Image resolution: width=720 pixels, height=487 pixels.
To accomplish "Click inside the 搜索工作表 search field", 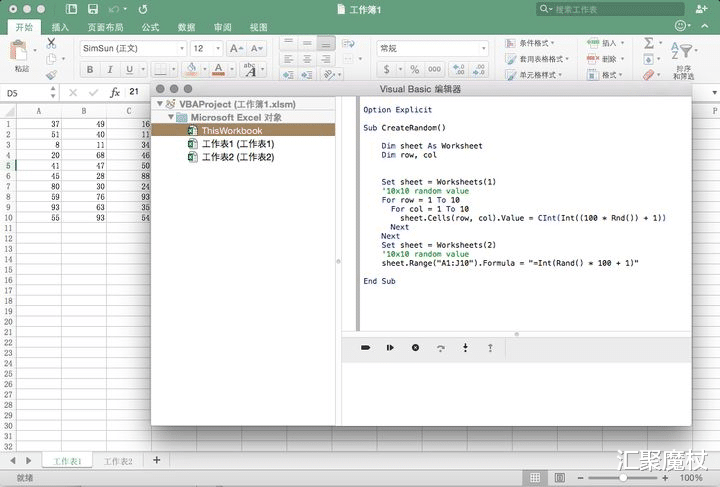I will coord(610,9).
